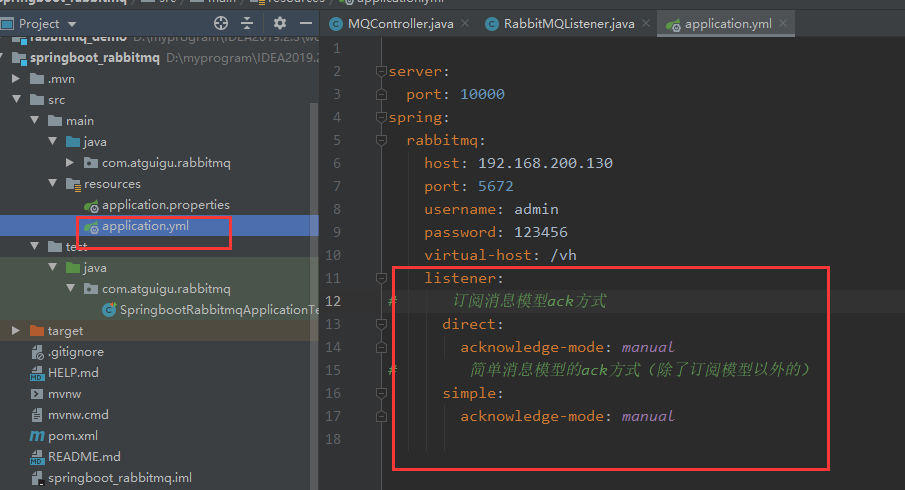
Task: Click the locate/scroll-from-source target icon
Action: [x=221, y=23]
